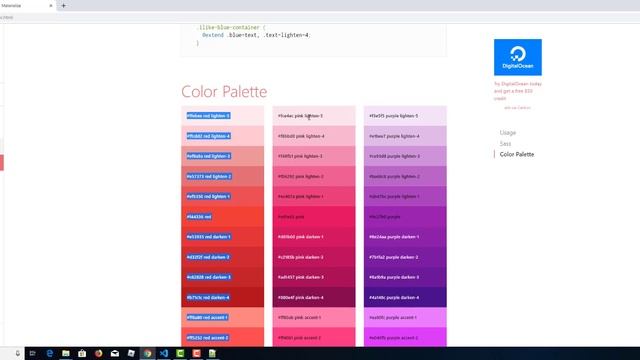Click the Color Palette heading
The image size is (640, 360).
(224, 91)
